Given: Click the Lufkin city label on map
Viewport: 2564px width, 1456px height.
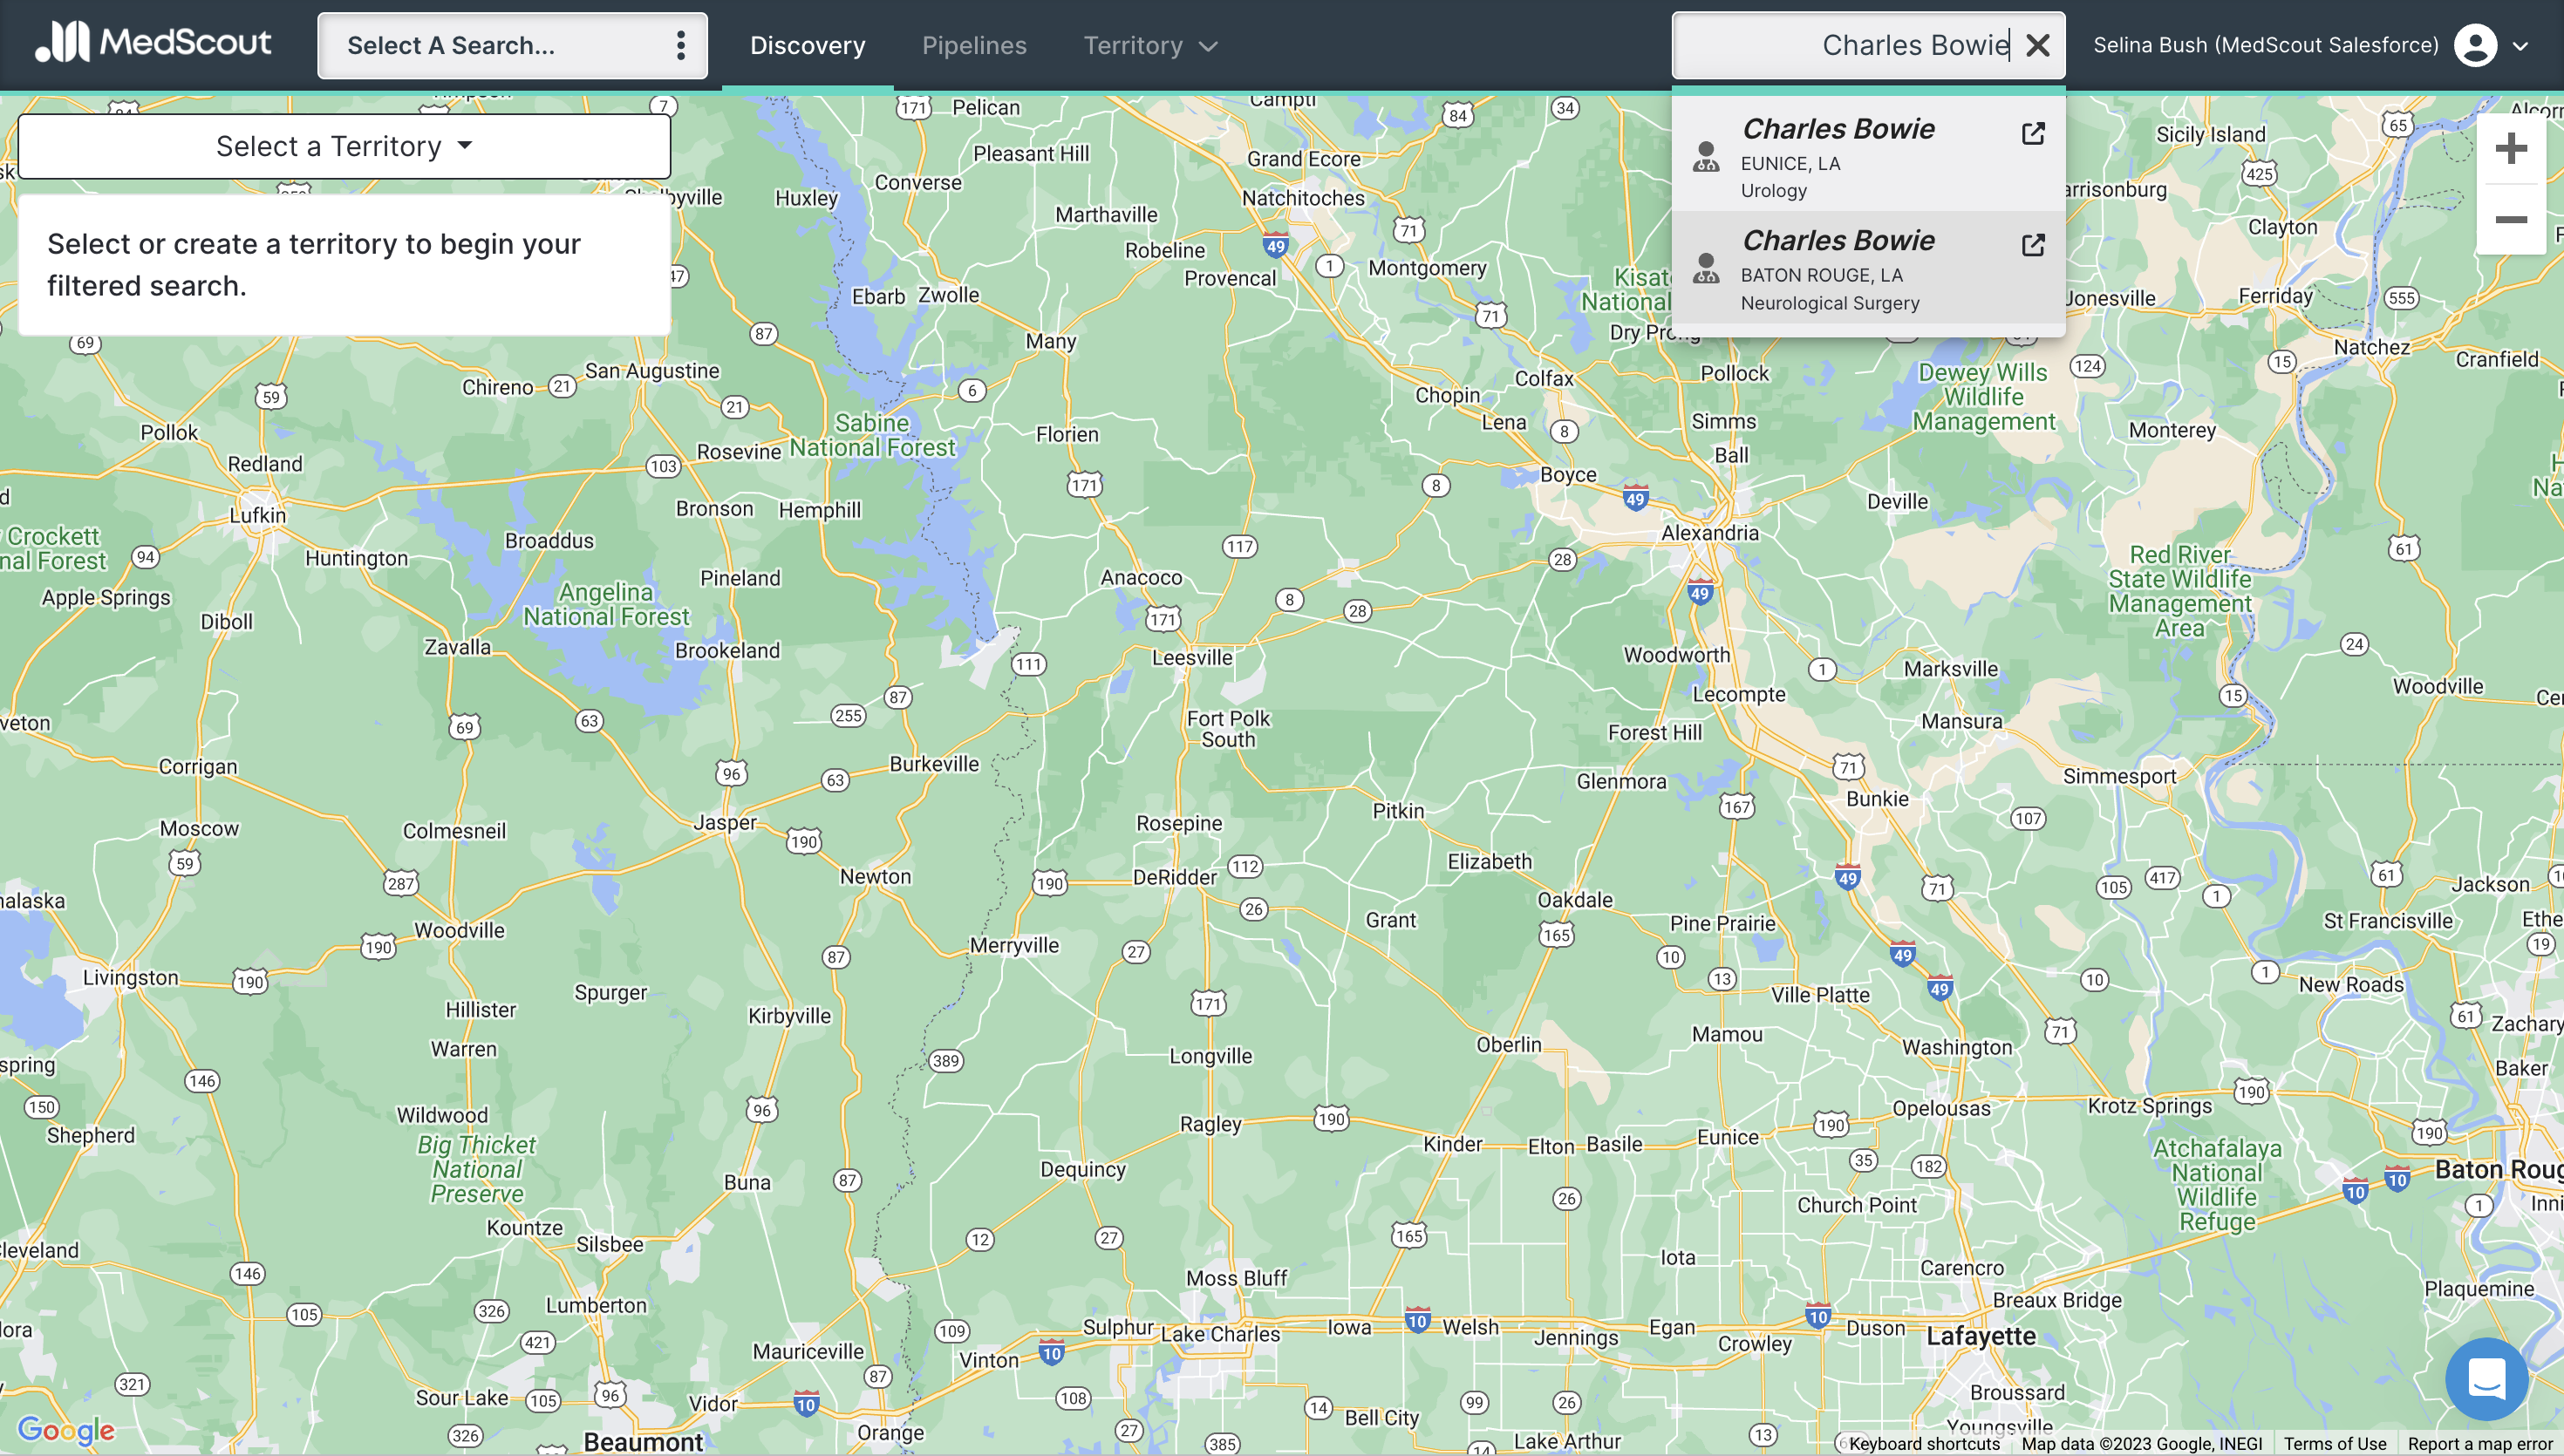Looking at the screenshot, I should point(258,515).
